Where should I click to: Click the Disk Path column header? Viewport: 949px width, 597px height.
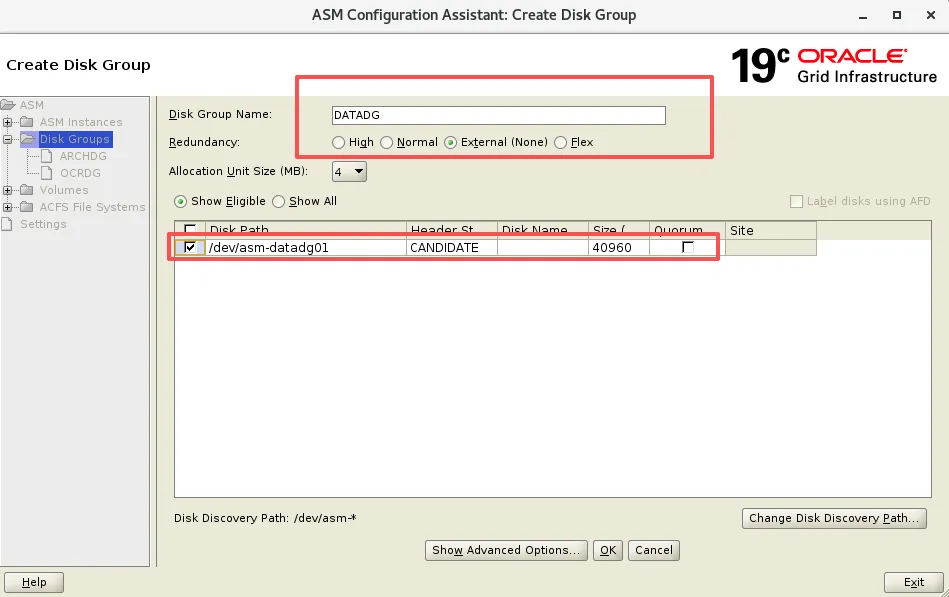click(x=306, y=230)
